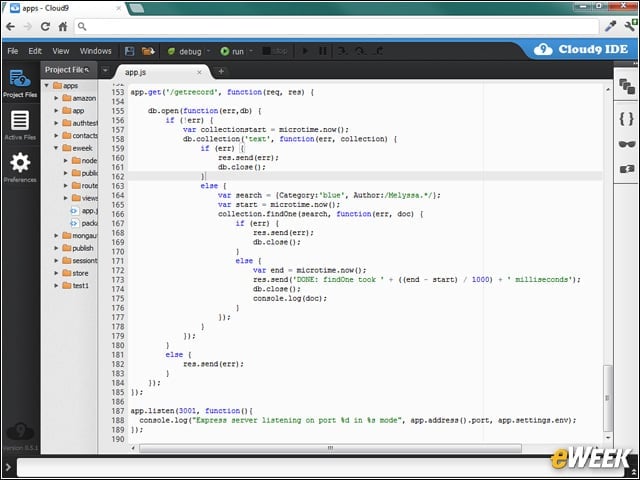Select the routes folder under eweek
640x480 pixels.
pyautogui.click(x=85, y=185)
